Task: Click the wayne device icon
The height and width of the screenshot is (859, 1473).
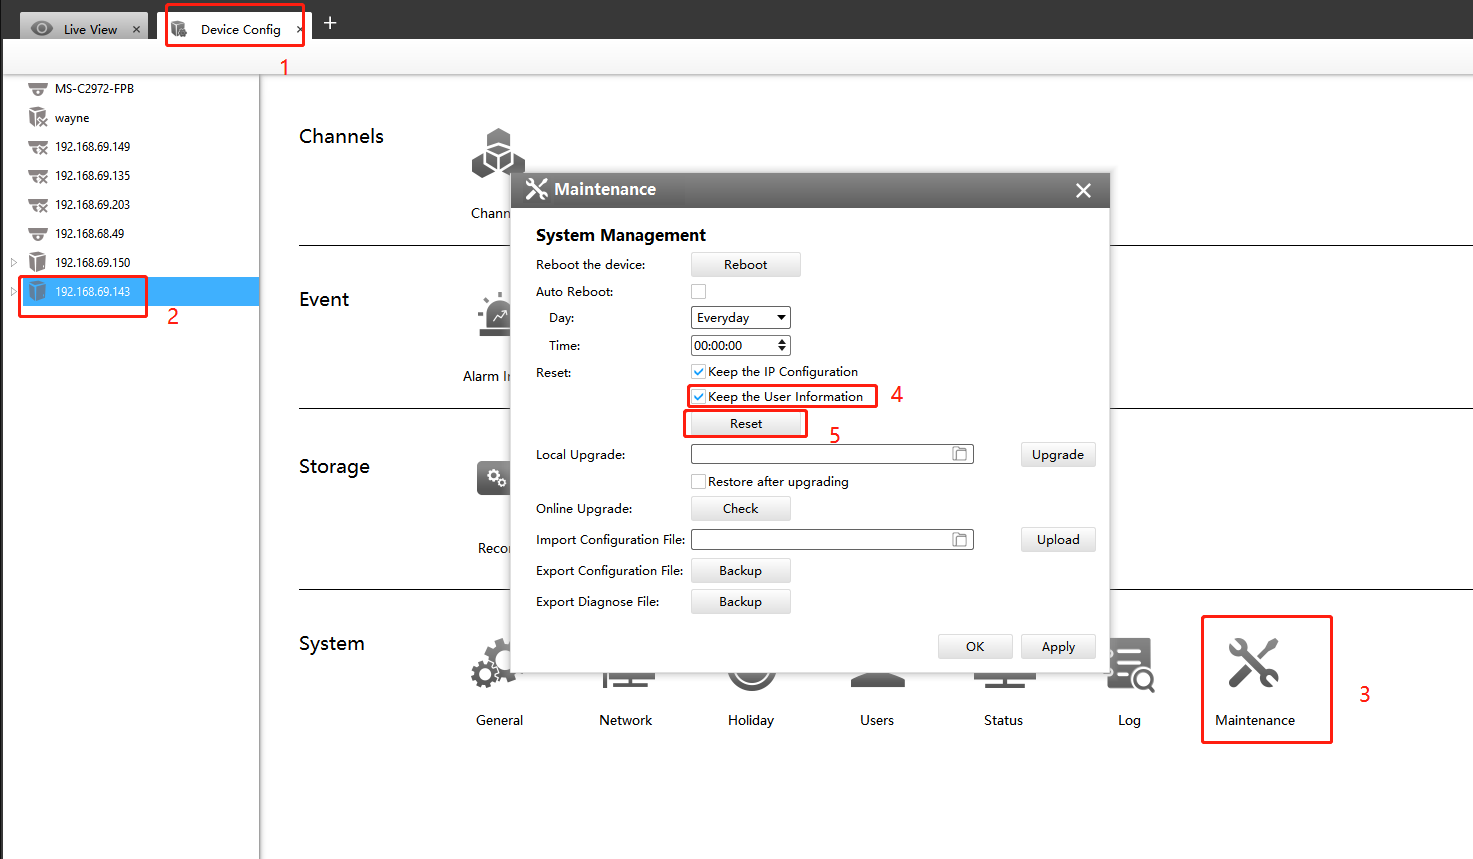Action: [38, 117]
